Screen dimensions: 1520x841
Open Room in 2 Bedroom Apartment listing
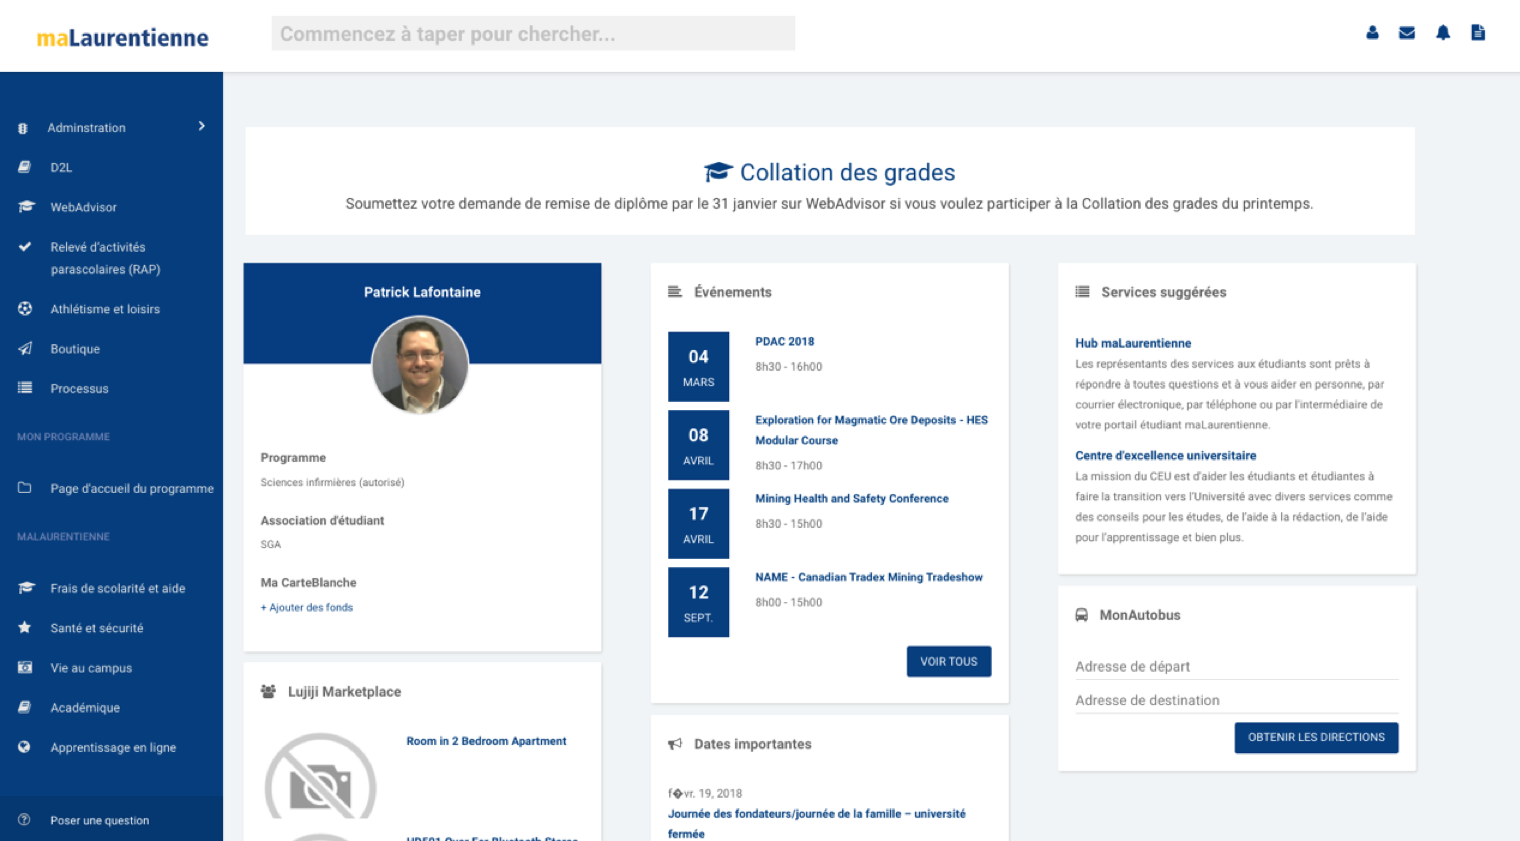coord(486,741)
